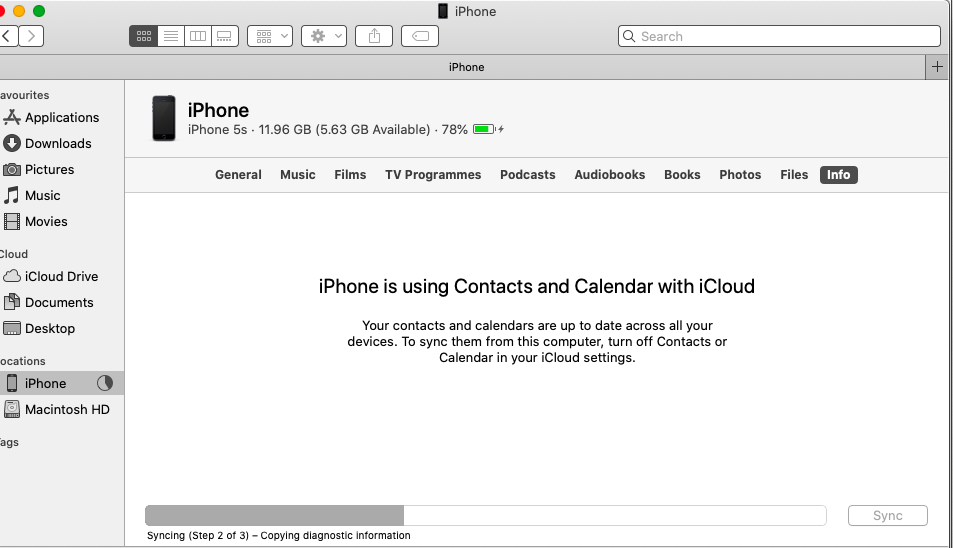Switch to gallery view
Viewport: 953px width, 548px height.
[224, 36]
